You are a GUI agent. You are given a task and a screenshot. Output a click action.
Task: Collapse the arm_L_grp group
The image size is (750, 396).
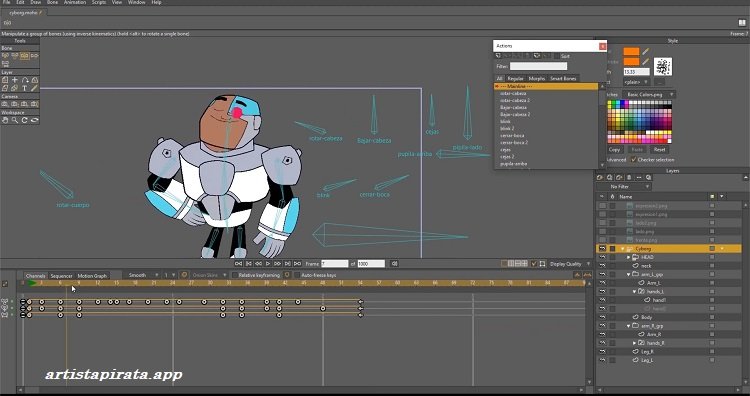(x=629, y=275)
